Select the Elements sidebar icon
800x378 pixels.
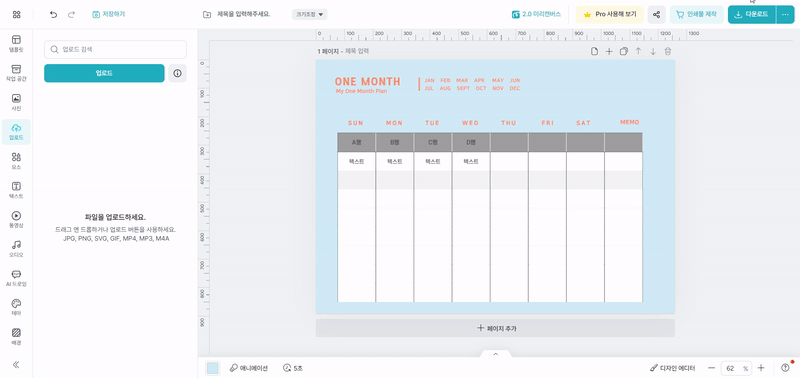coord(16,161)
